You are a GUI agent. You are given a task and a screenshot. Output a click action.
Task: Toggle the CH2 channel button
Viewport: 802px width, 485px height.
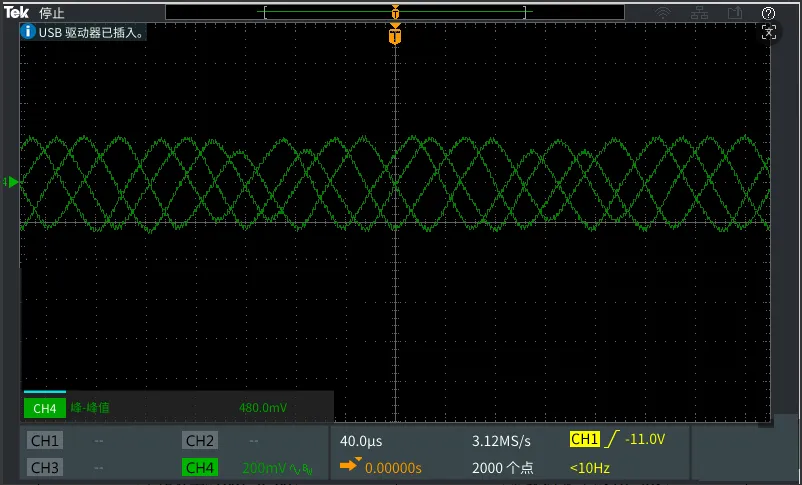[x=199, y=440]
